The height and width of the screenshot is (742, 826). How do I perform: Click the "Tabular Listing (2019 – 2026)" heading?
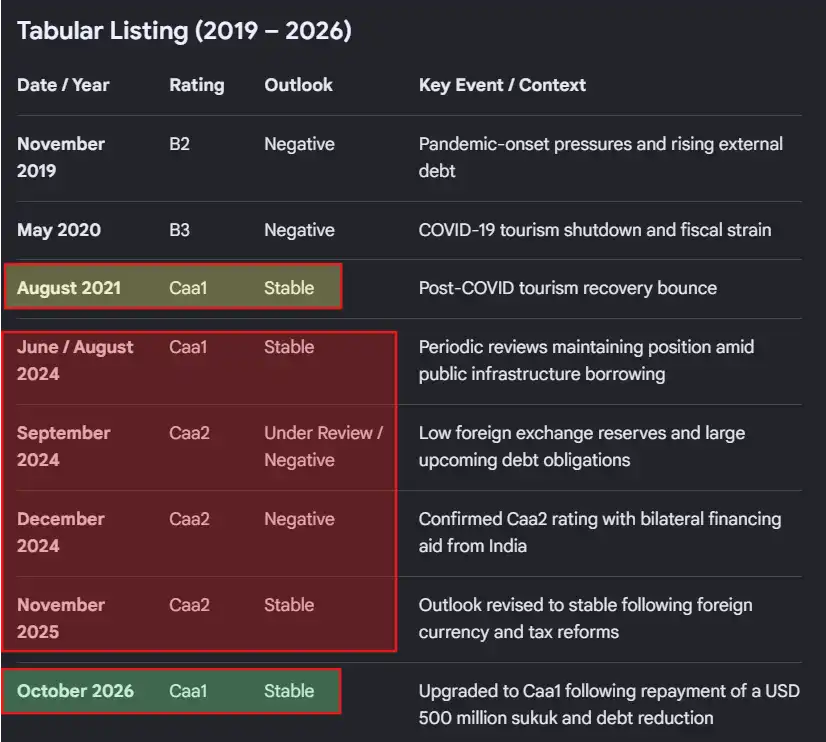pyautogui.click(x=184, y=31)
